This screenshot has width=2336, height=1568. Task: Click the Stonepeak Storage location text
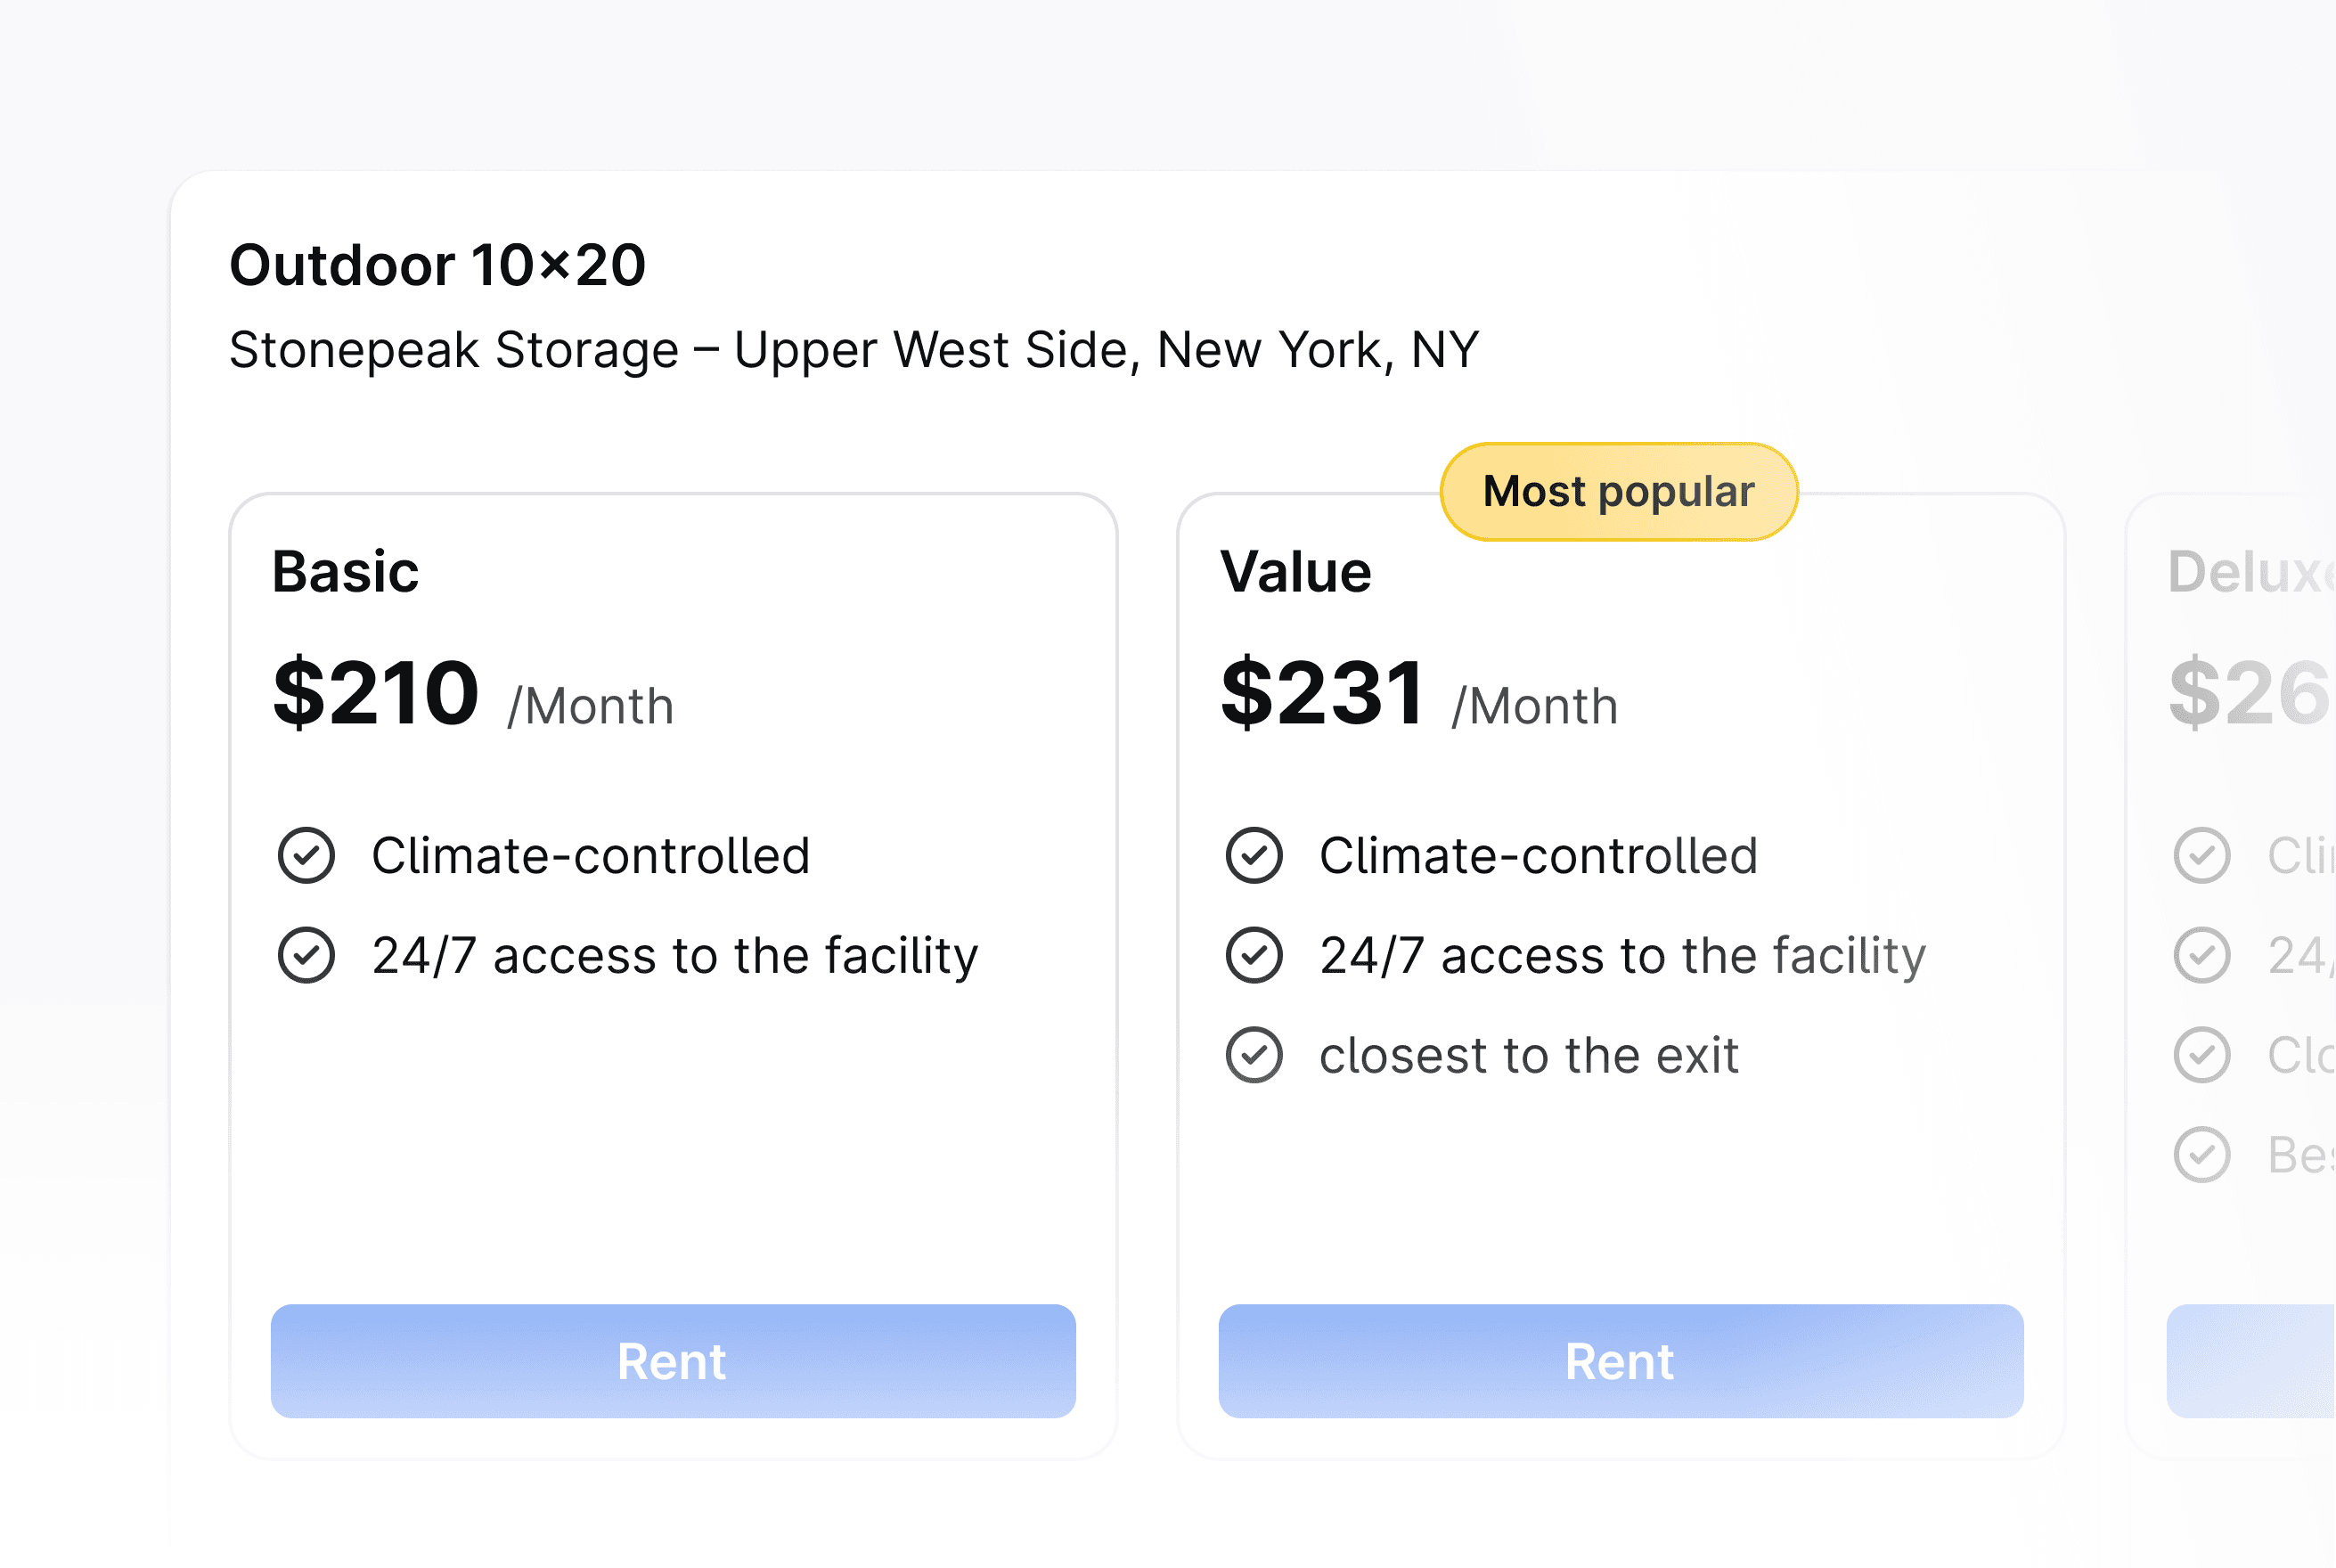[854, 350]
